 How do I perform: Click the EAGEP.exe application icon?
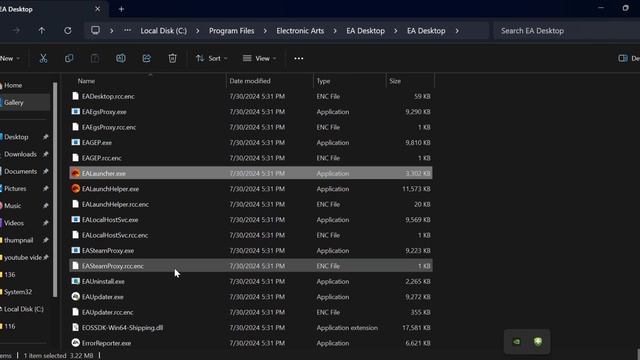tap(76, 142)
